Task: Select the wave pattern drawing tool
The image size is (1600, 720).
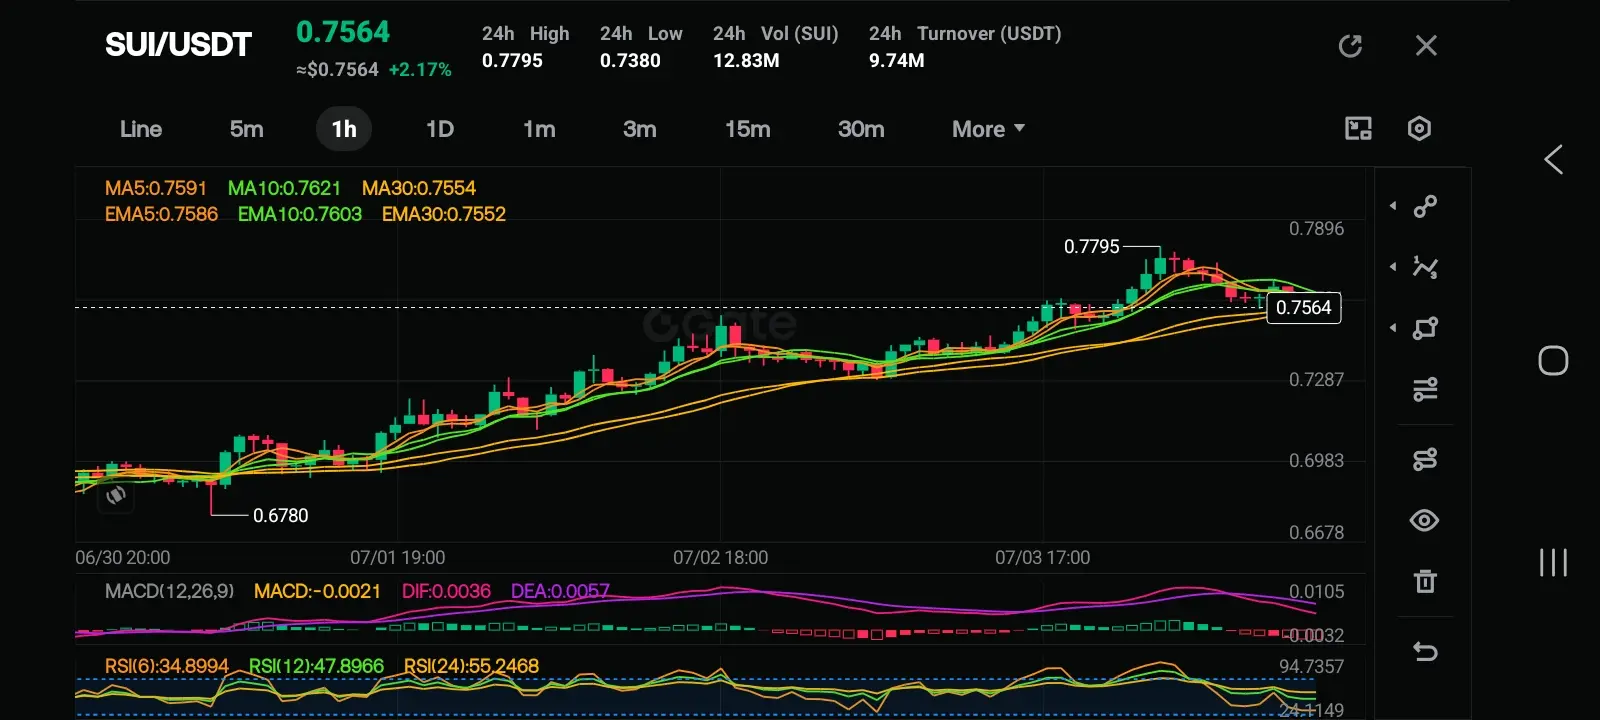Action: [1425, 267]
